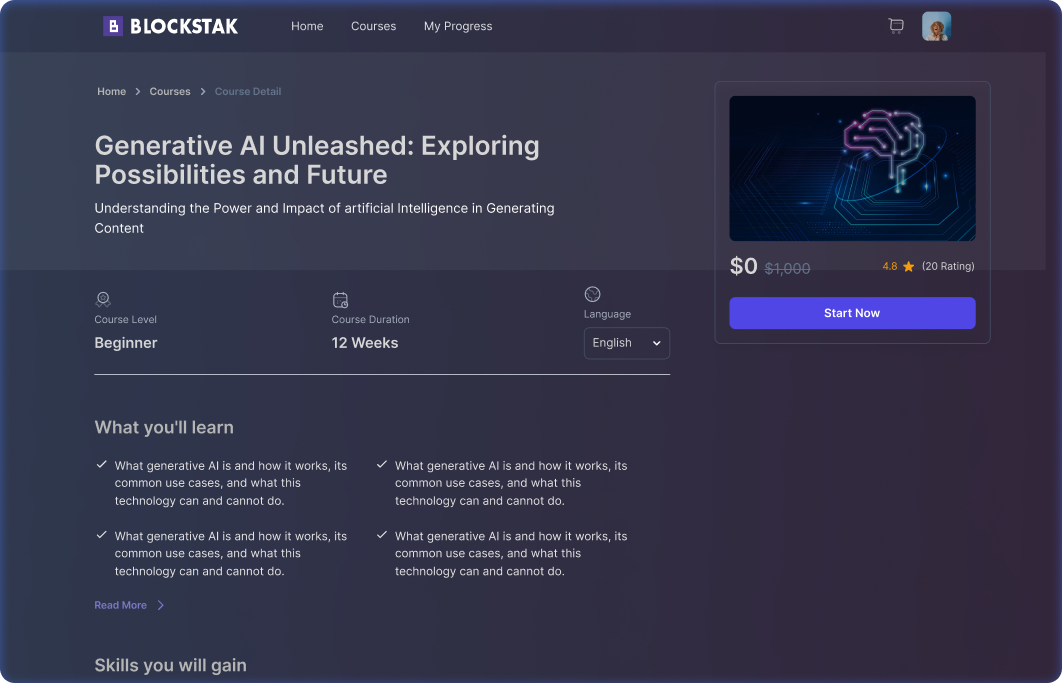
Task: Click the breadcrumb arrow after Home
Action: coord(138,92)
